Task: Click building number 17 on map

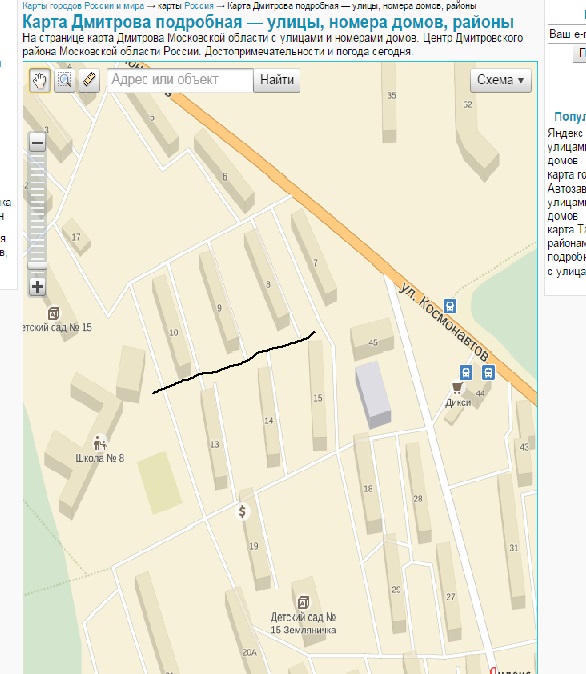Action: point(76,237)
